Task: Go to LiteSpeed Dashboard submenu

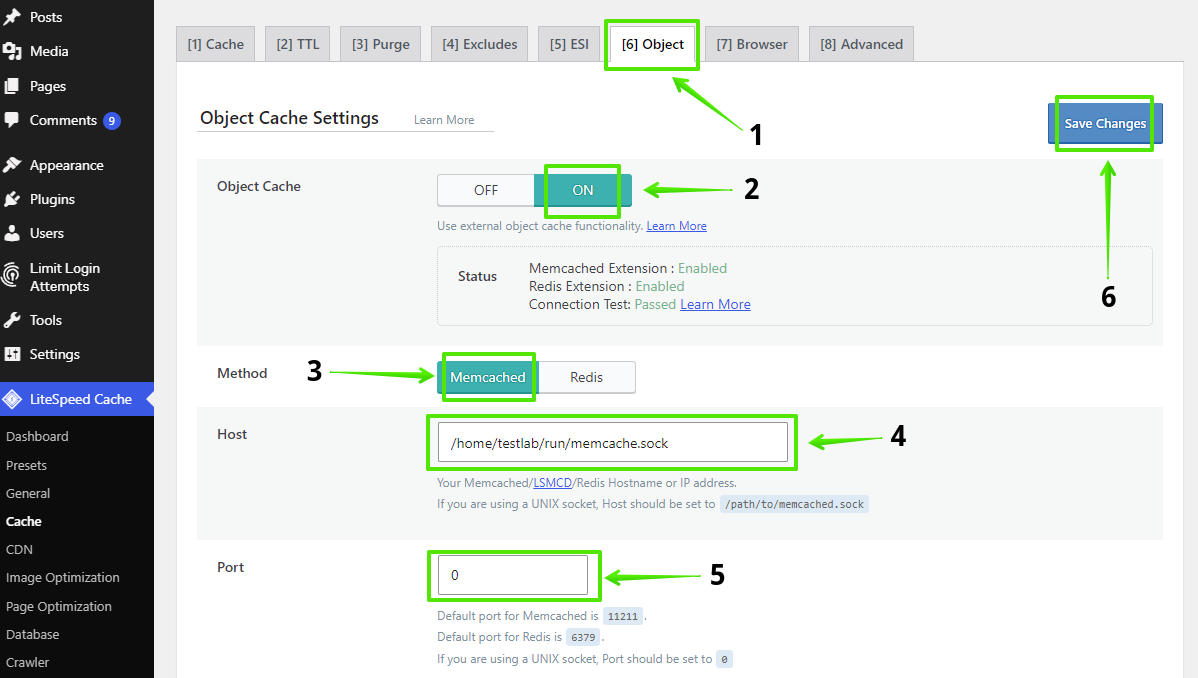Action: 37,436
